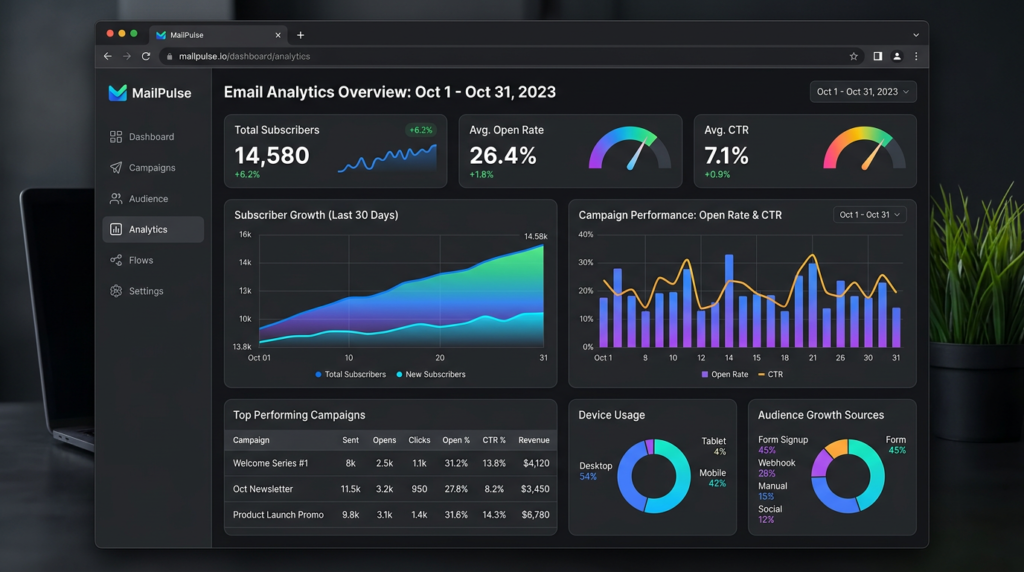
Task: Click the MailPulse logo icon in sidebar
Action: 117,93
